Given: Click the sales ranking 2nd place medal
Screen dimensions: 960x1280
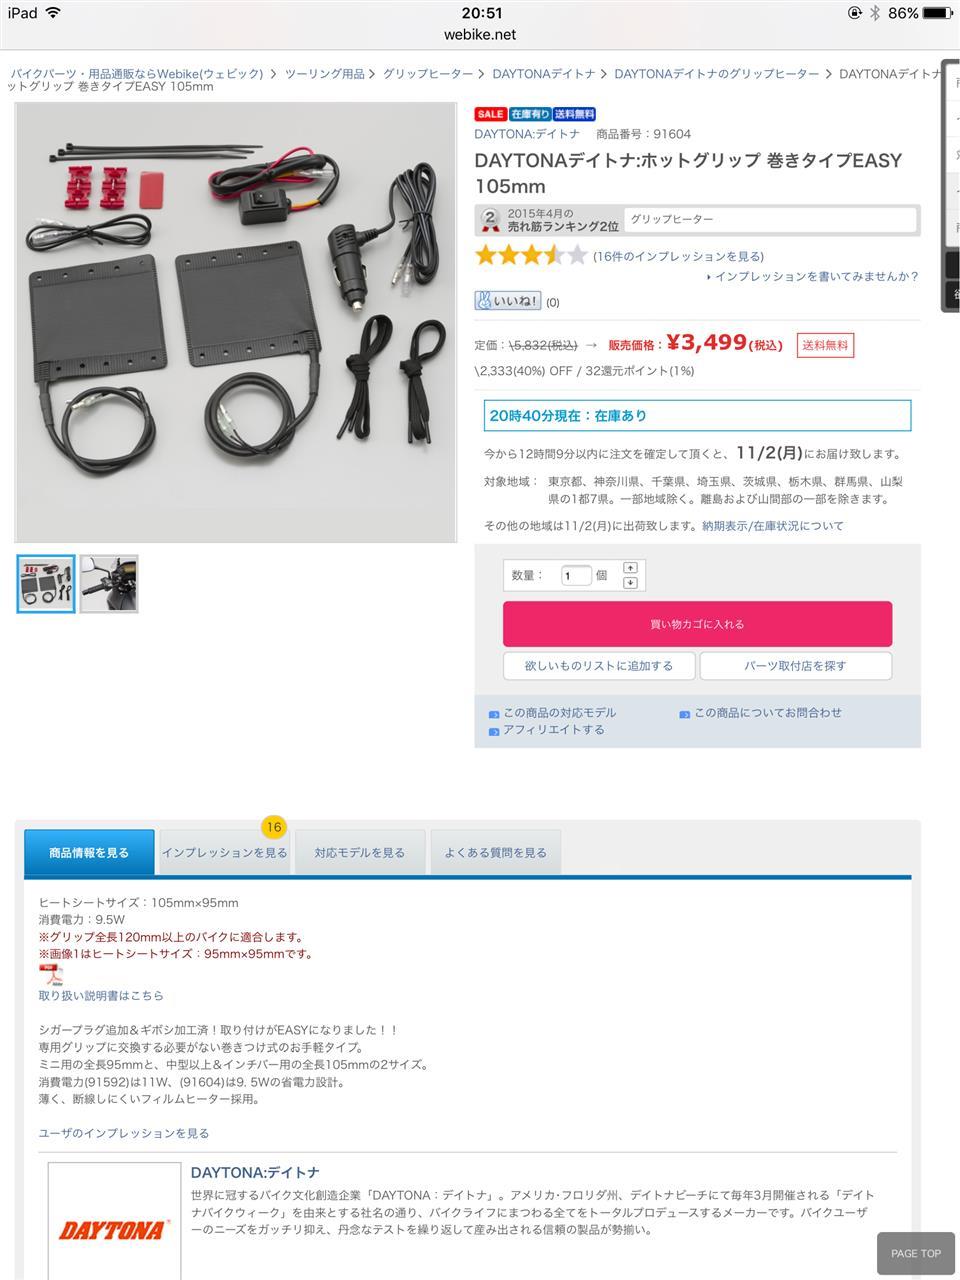Looking at the screenshot, I should pos(490,220).
